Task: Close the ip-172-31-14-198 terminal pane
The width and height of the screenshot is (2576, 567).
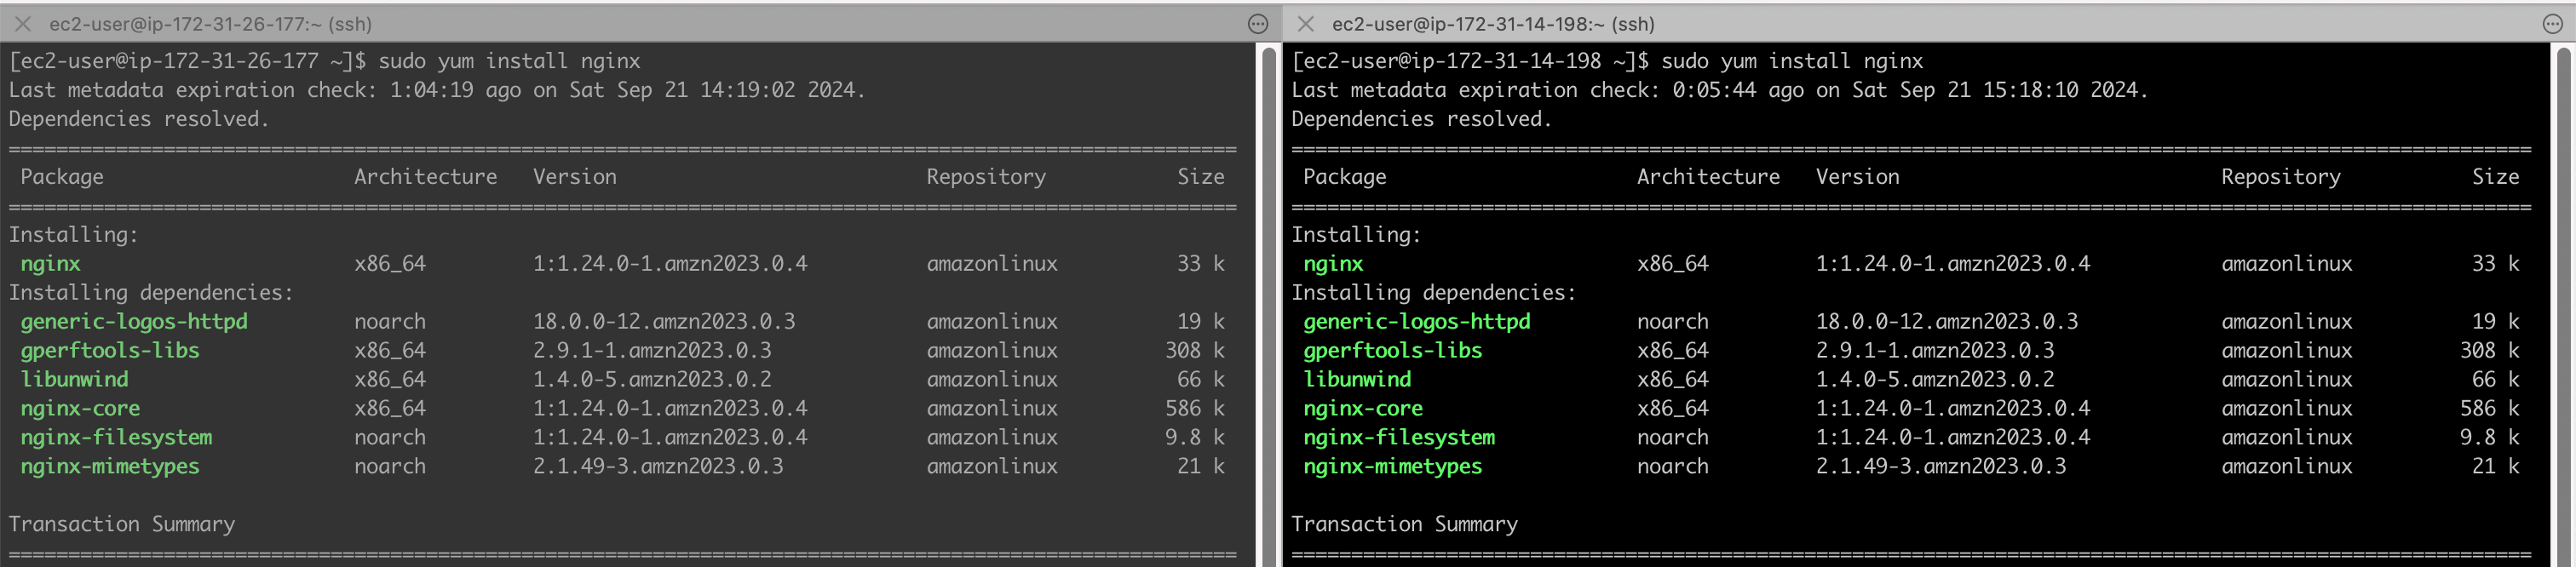Action: pos(1305,23)
